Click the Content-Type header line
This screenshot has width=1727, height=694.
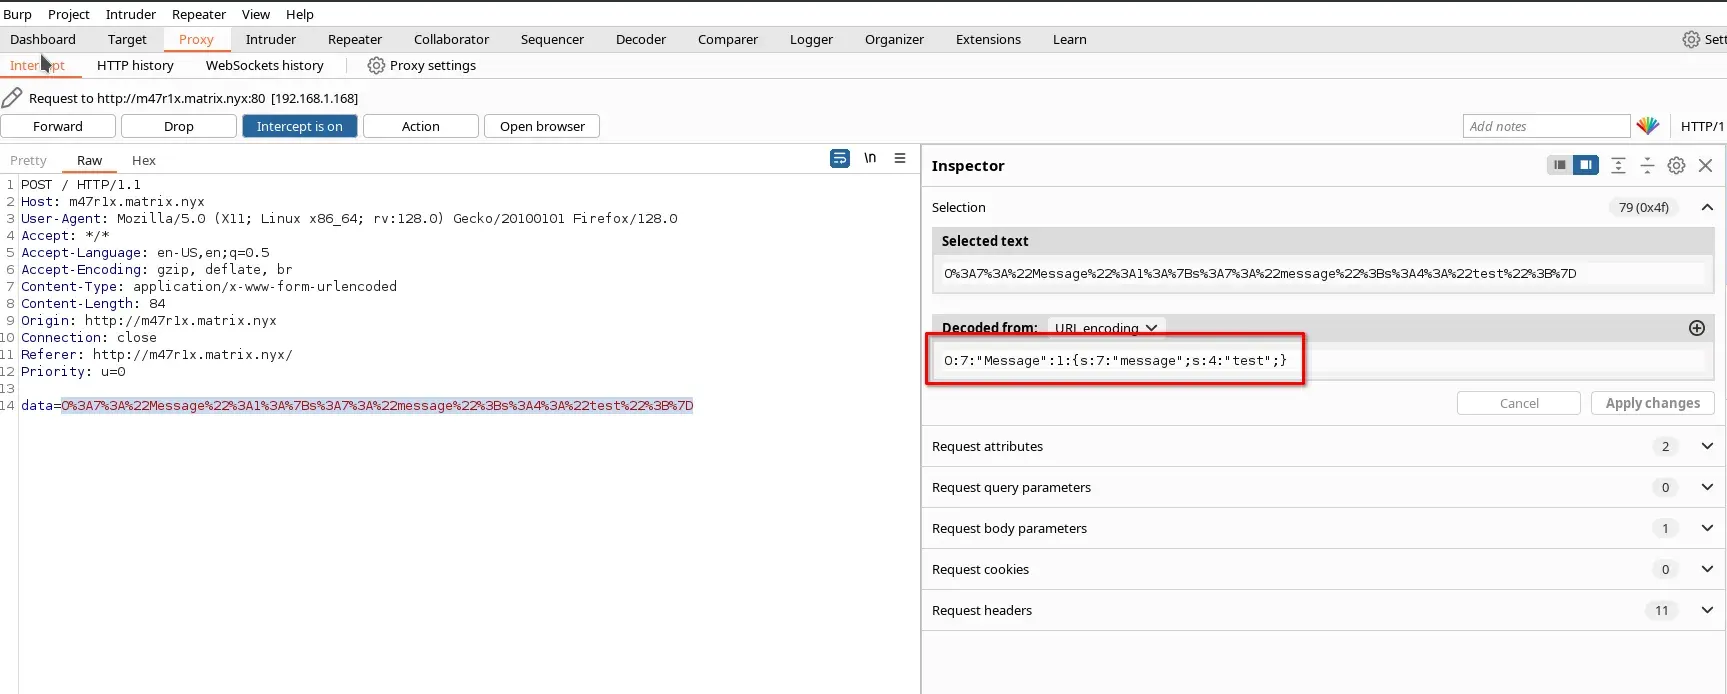[x=209, y=286]
